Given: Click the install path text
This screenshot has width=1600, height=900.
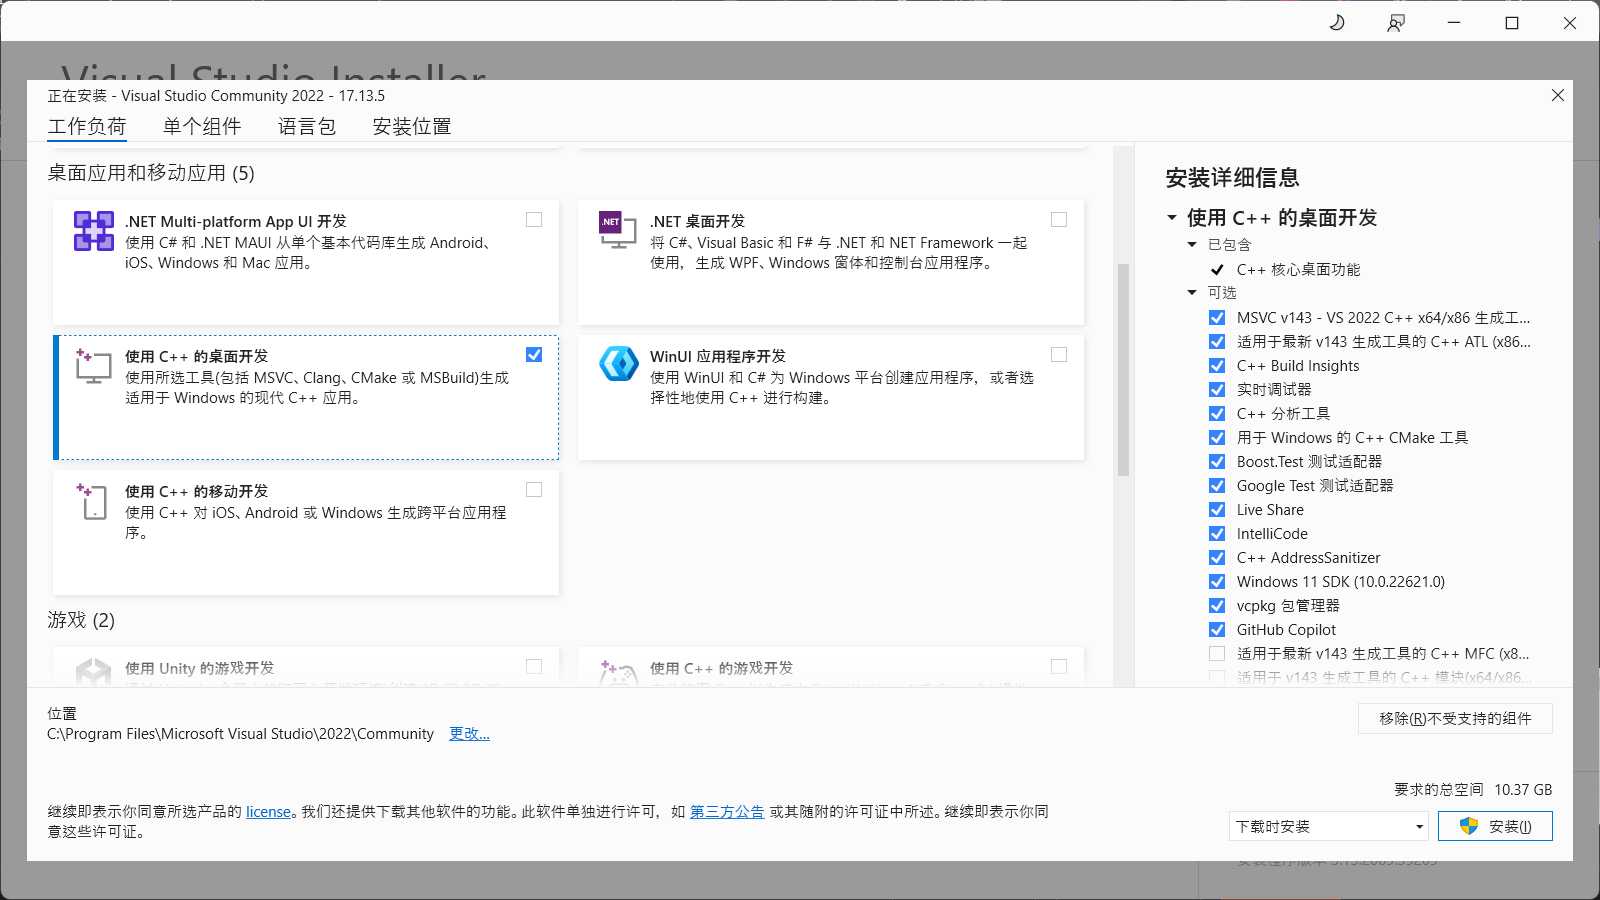Looking at the screenshot, I should tap(241, 734).
